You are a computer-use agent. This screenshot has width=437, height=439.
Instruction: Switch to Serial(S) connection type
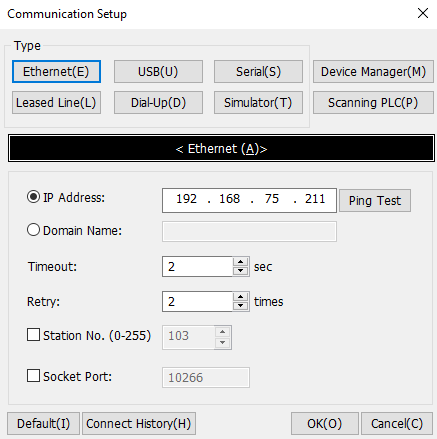[258, 71]
